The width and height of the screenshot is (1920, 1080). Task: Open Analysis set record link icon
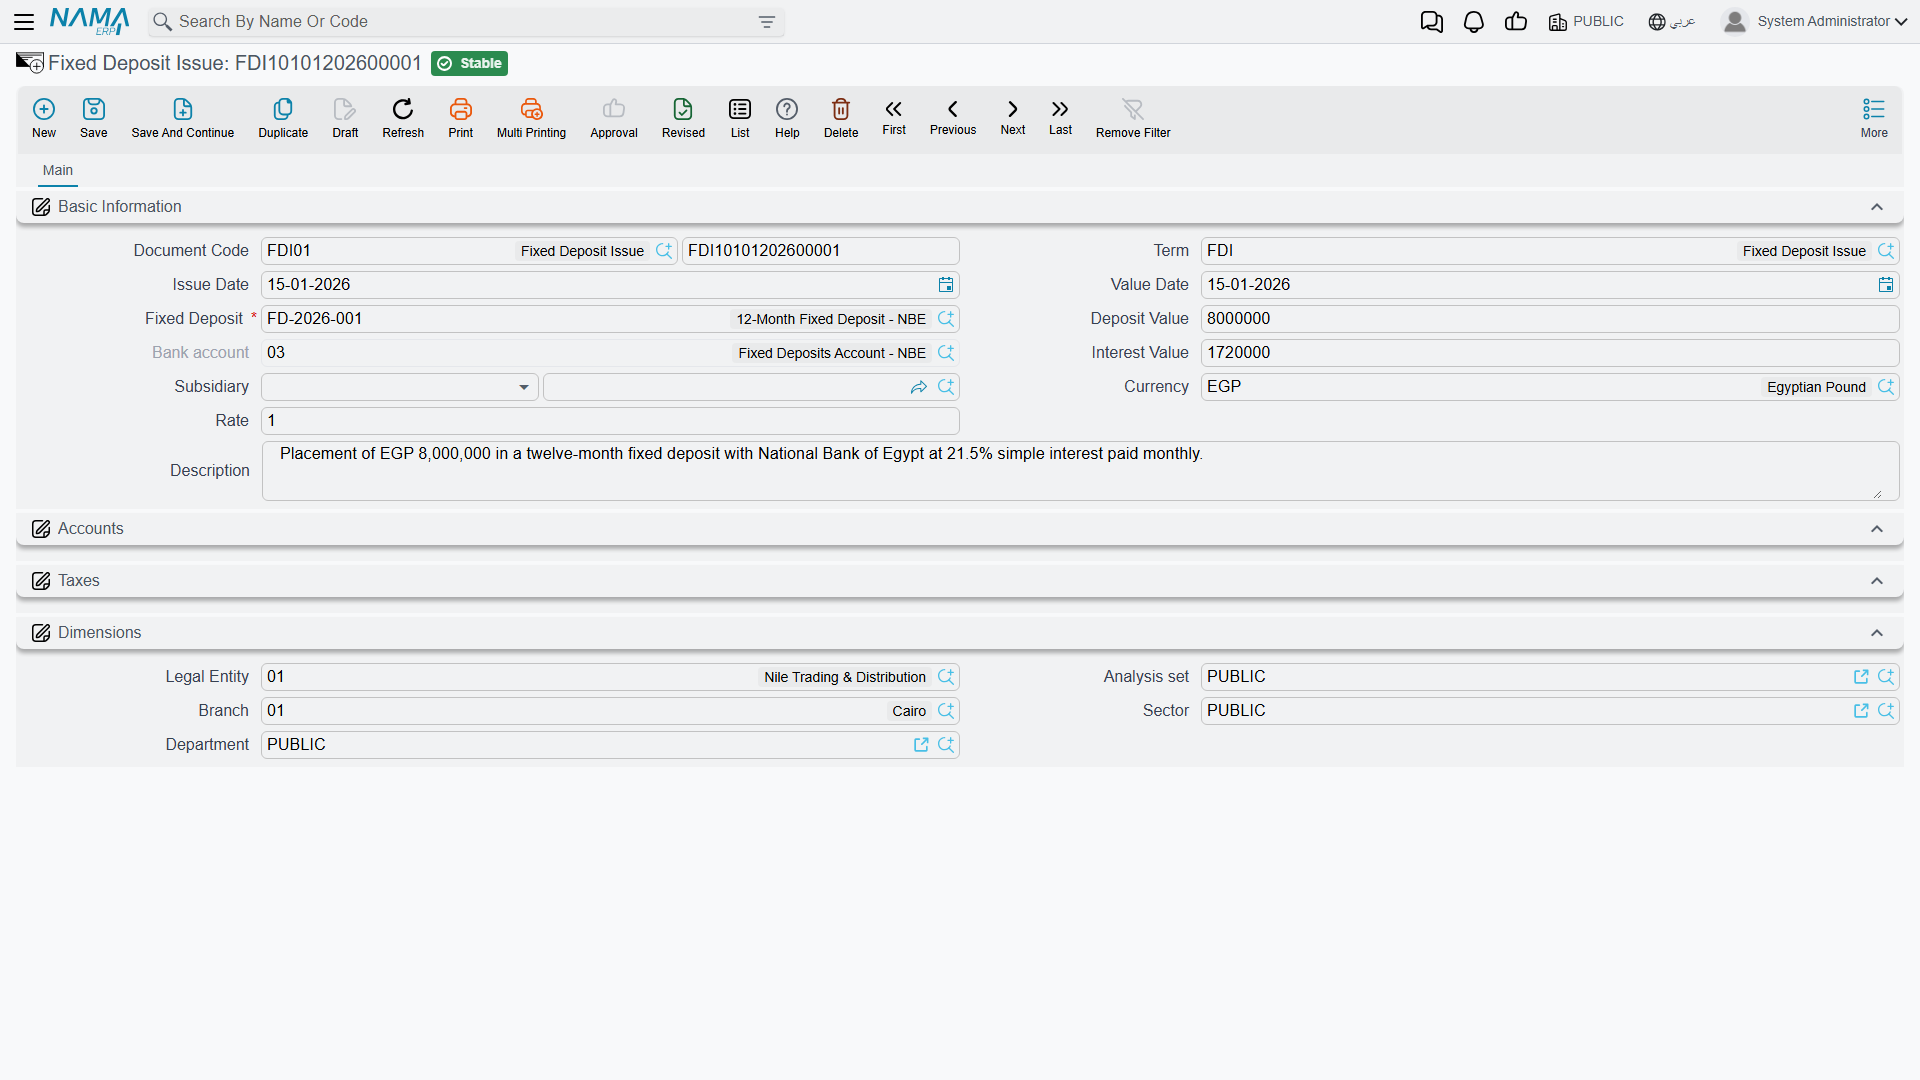pyautogui.click(x=1861, y=677)
